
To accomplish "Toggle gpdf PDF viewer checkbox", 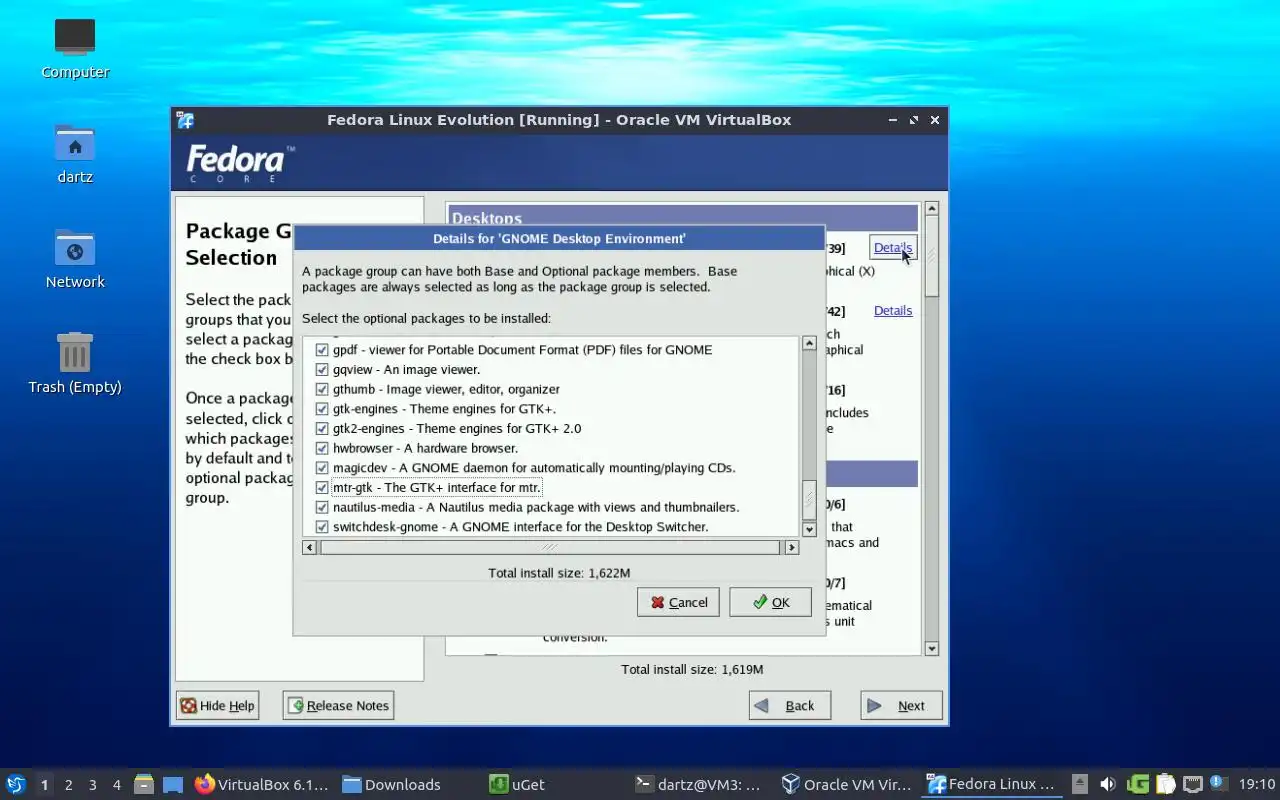I will tap(322, 350).
